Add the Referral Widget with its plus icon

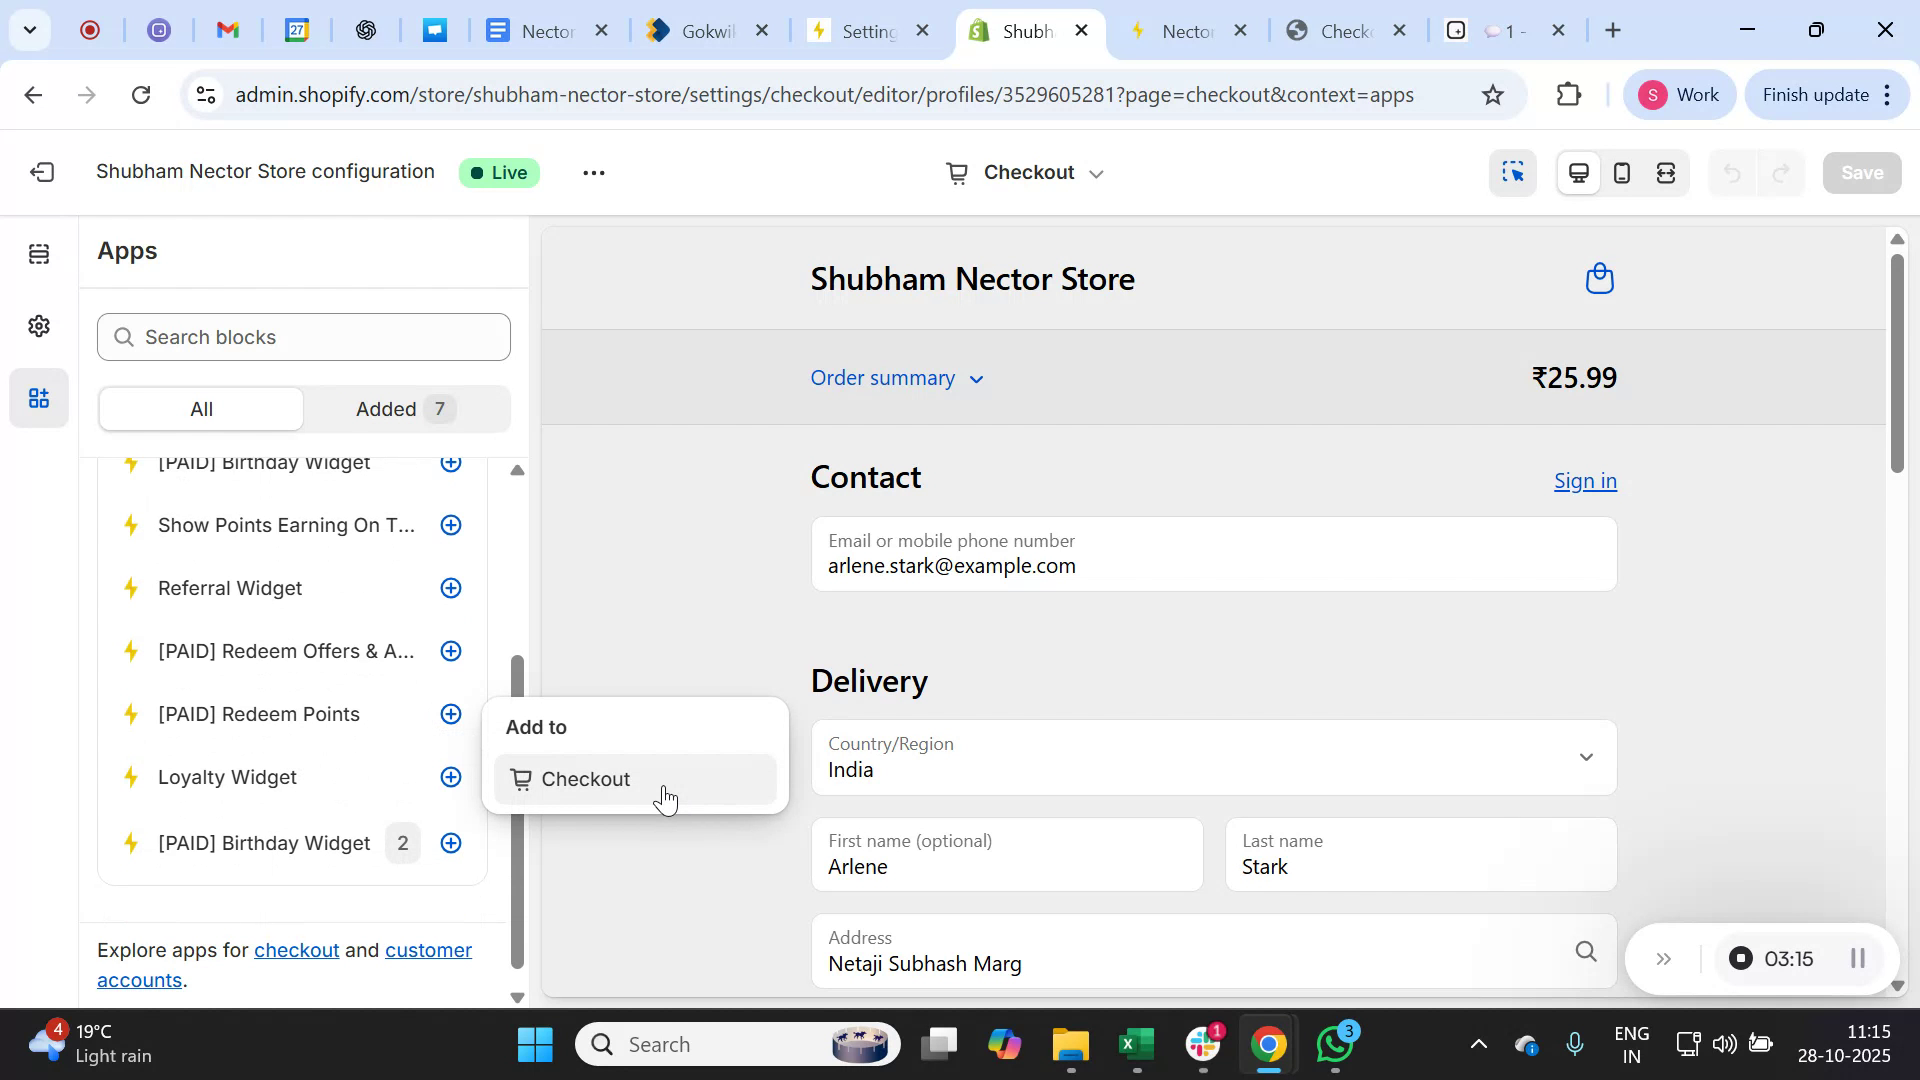(x=451, y=588)
